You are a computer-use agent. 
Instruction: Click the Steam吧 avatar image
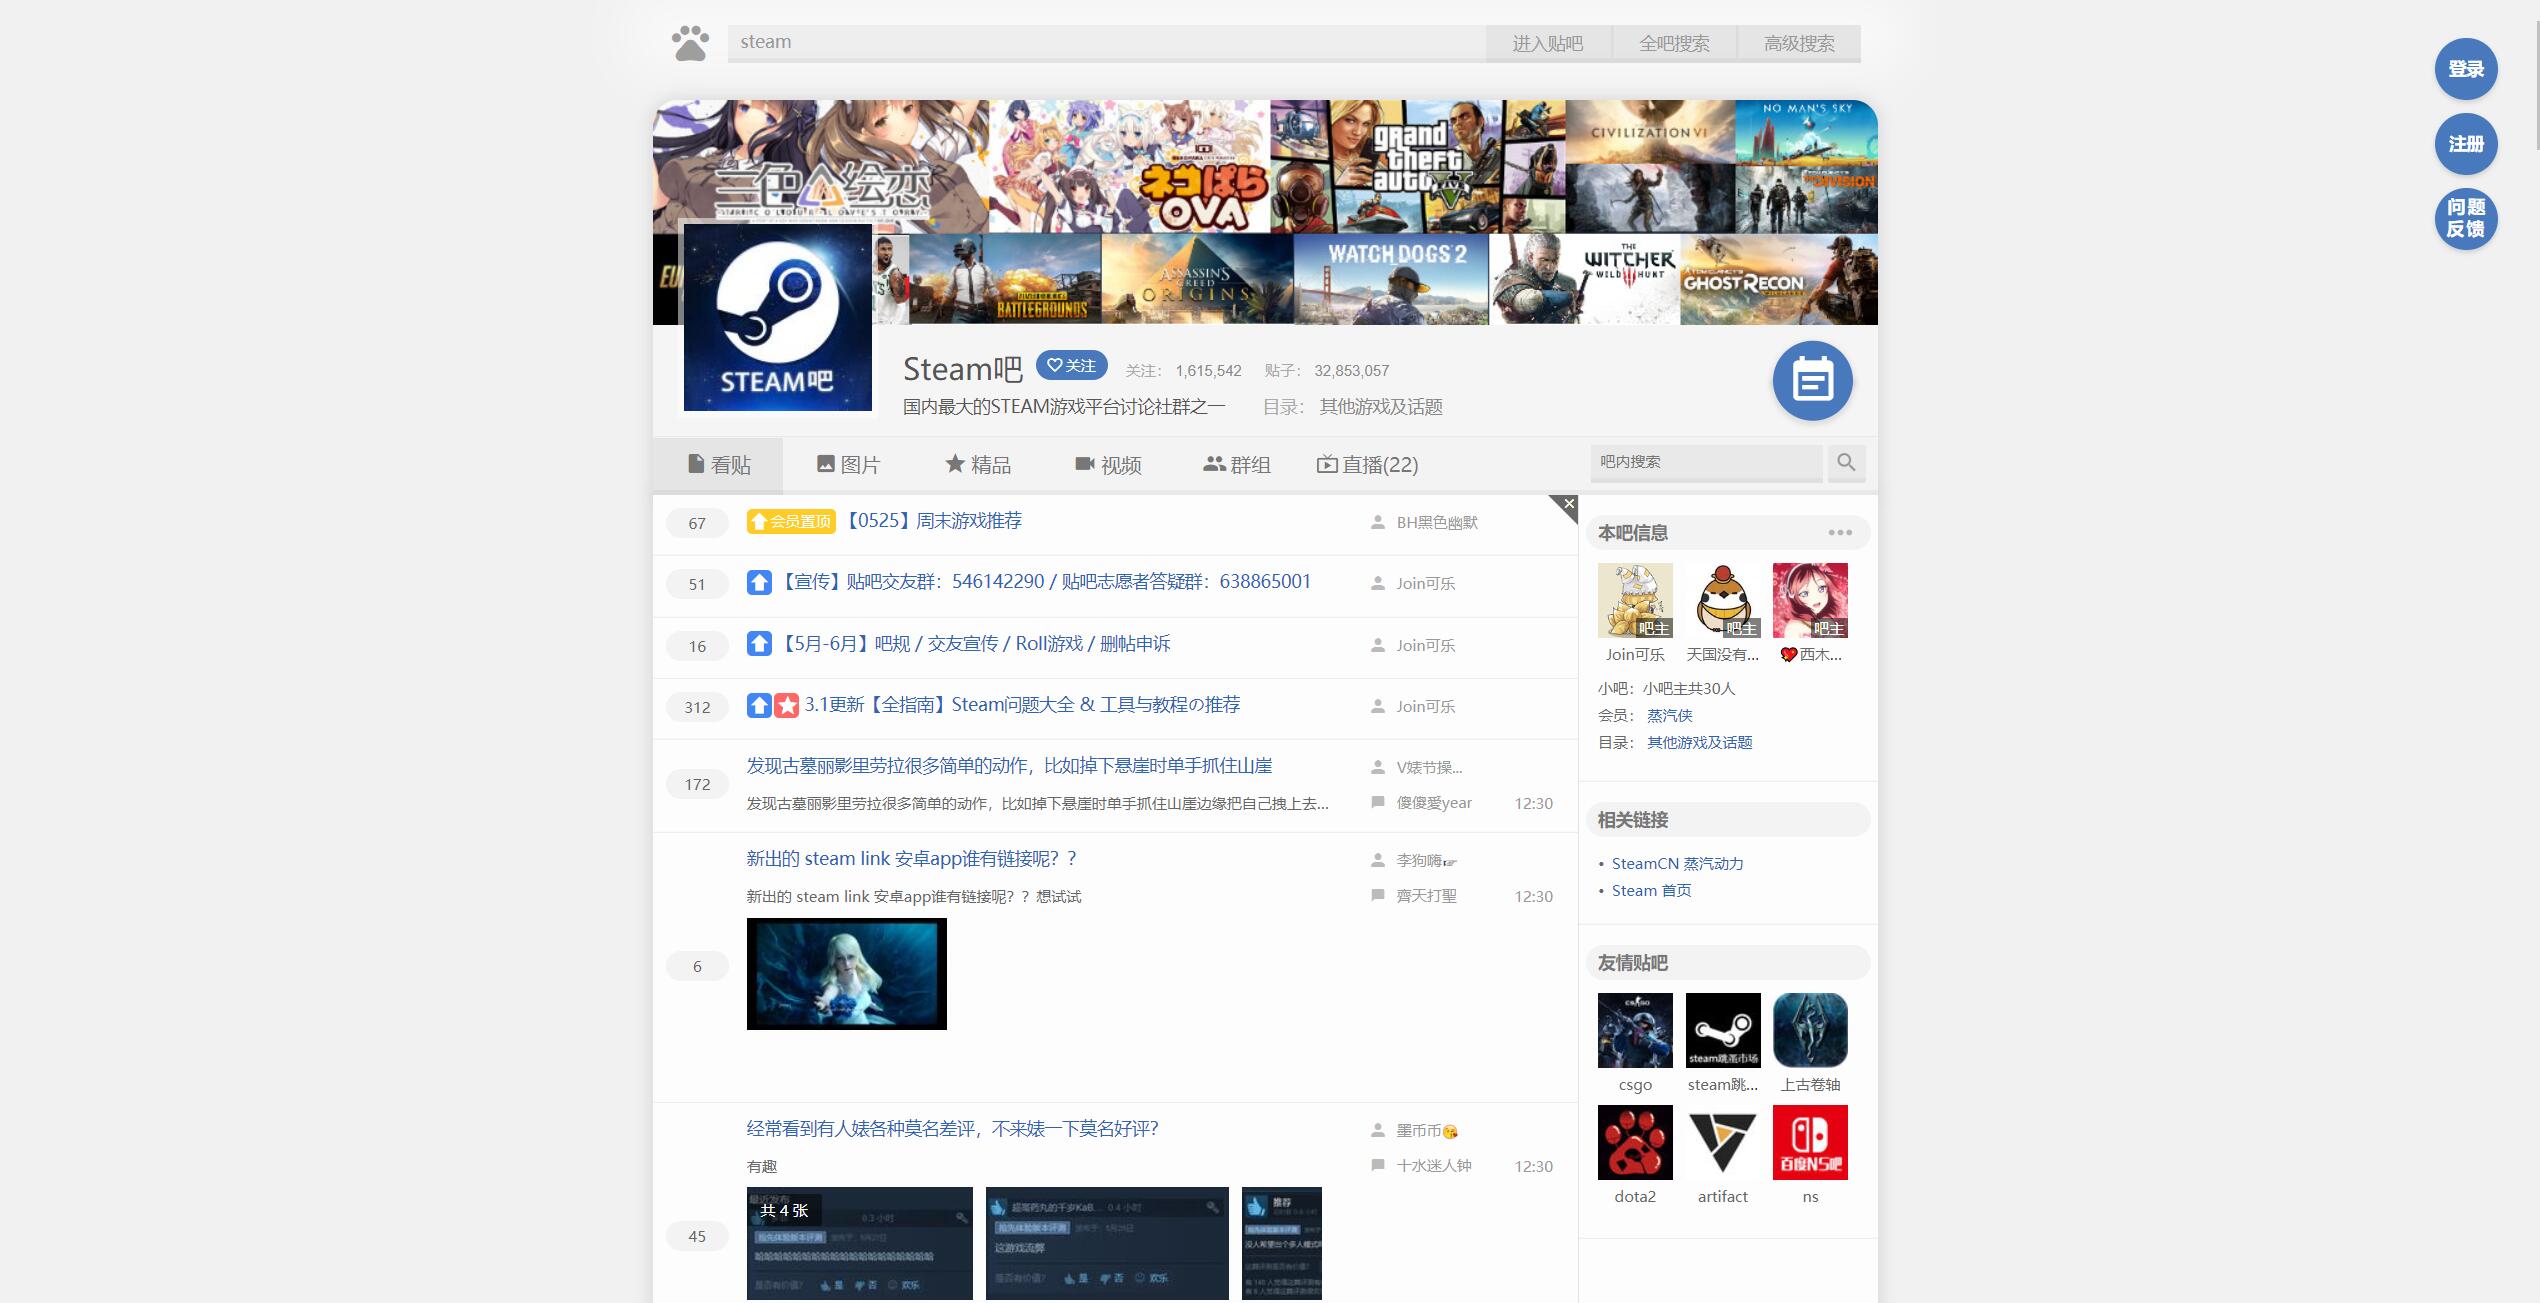(778, 317)
